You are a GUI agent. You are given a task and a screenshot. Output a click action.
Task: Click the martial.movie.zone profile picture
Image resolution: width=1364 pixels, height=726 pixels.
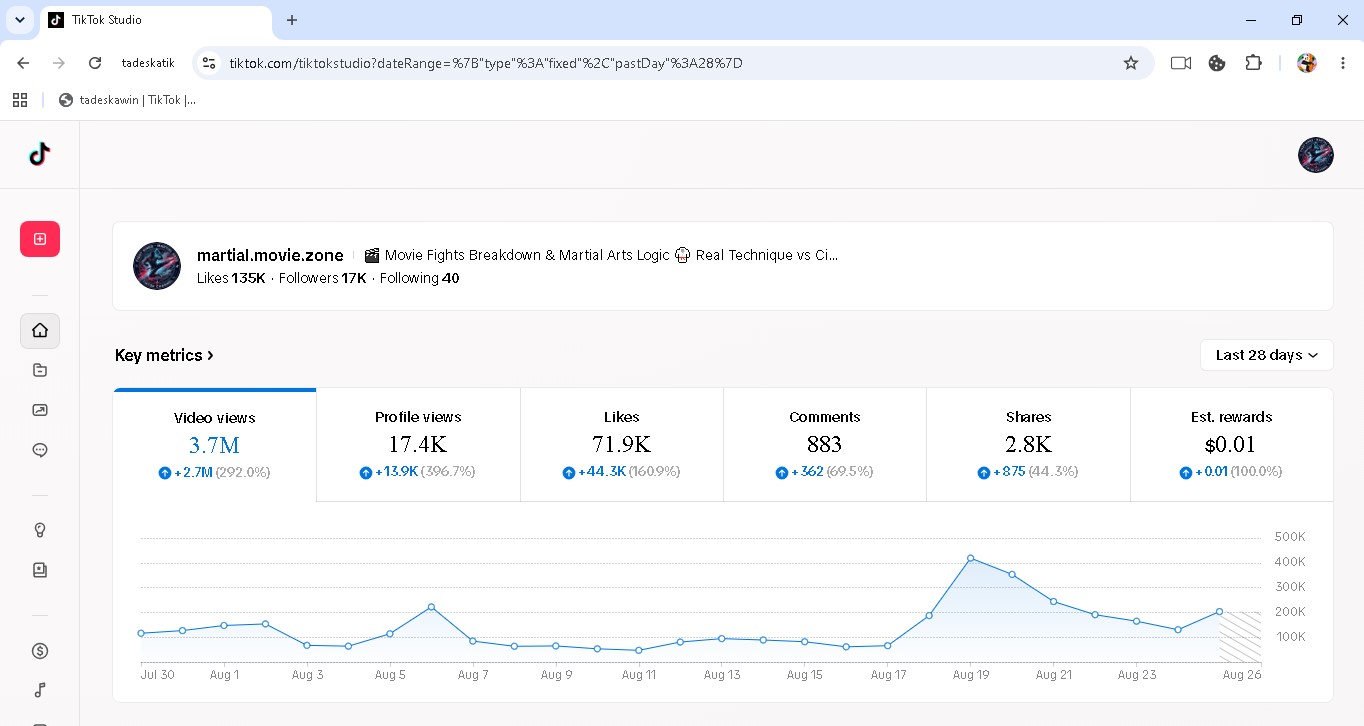point(157,266)
